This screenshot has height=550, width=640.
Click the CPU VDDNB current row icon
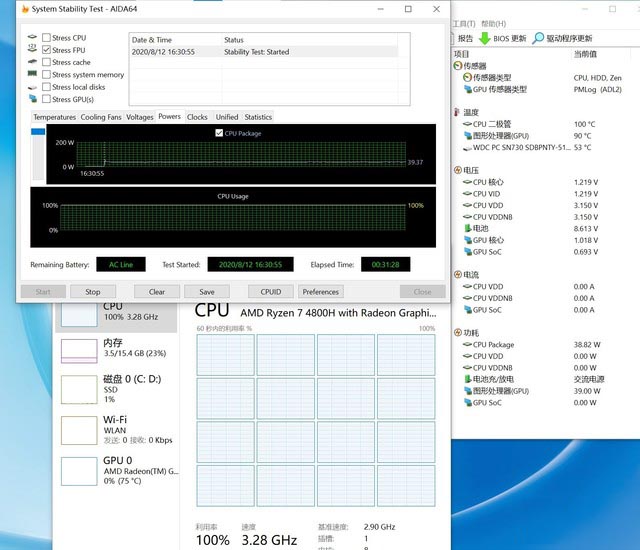coord(467,298)
